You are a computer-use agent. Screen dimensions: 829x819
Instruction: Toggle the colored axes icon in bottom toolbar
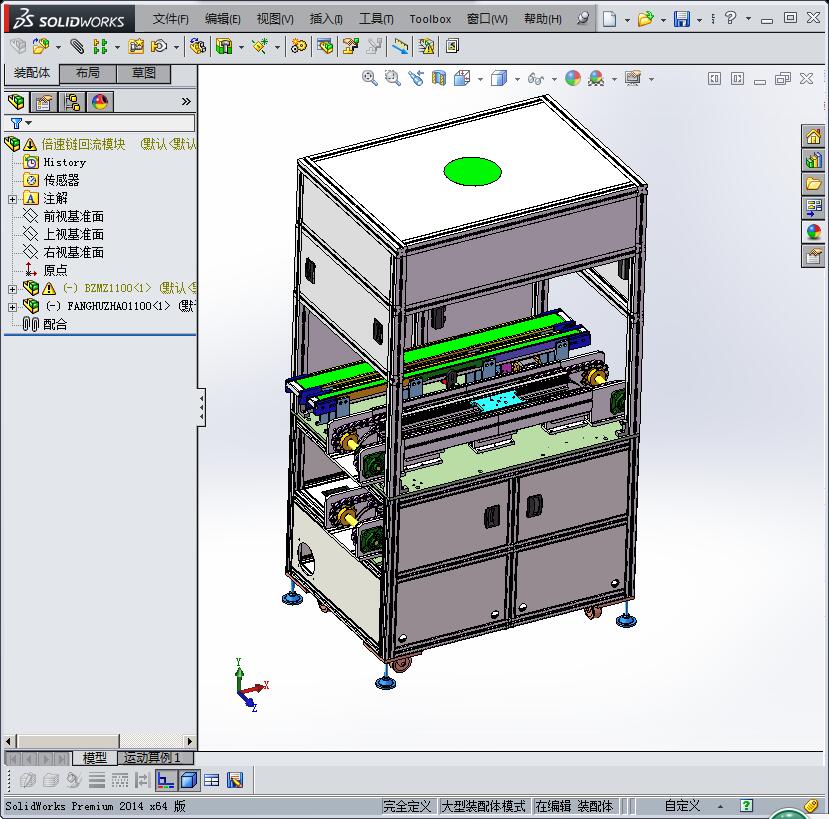coord(166,780)
